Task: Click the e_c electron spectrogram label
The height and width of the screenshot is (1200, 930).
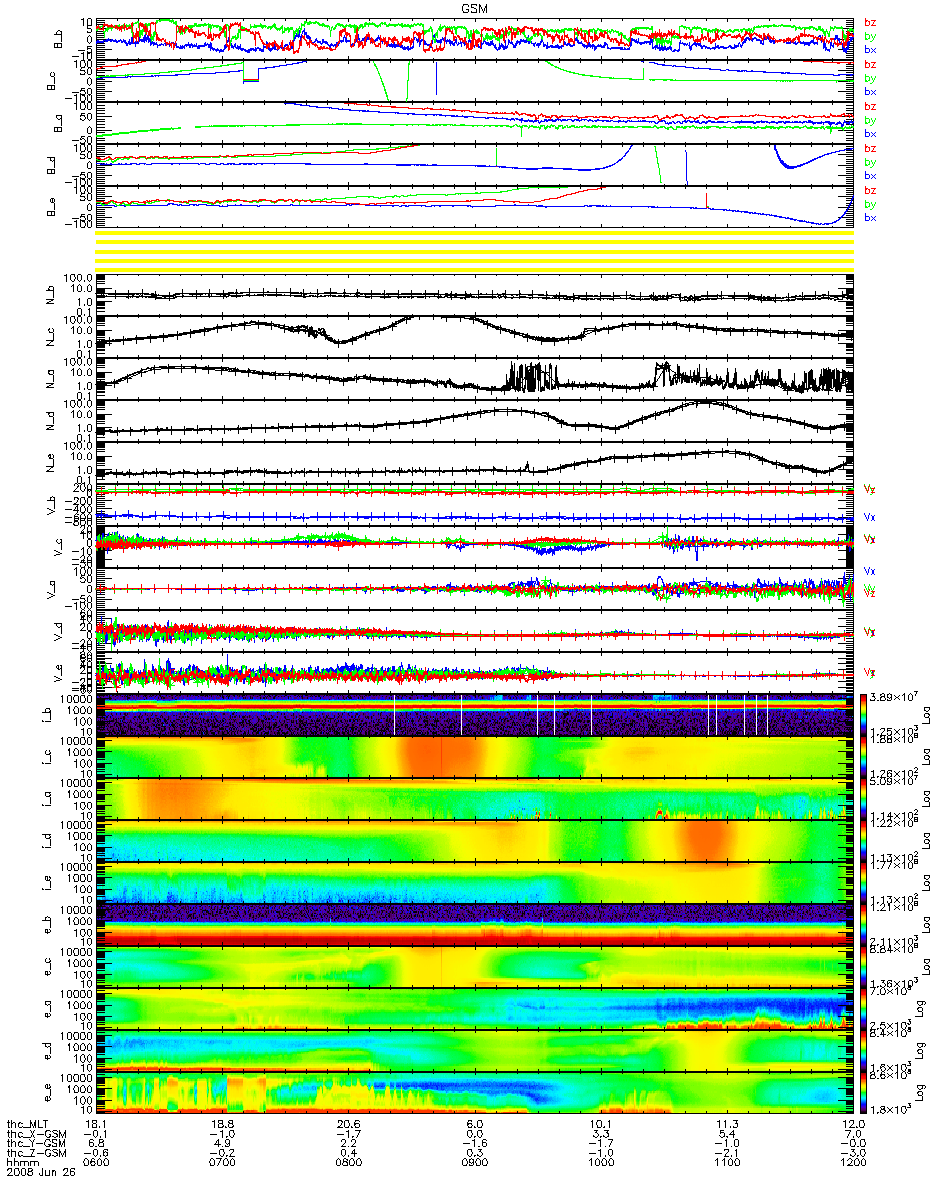Action: coord(50,967)
